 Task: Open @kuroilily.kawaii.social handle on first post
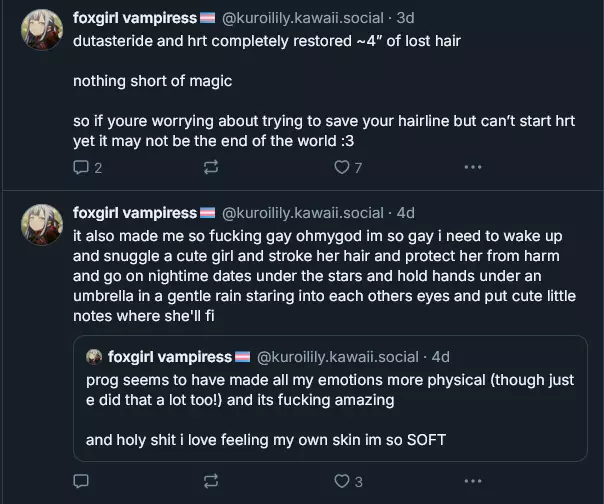pos(303,18)
